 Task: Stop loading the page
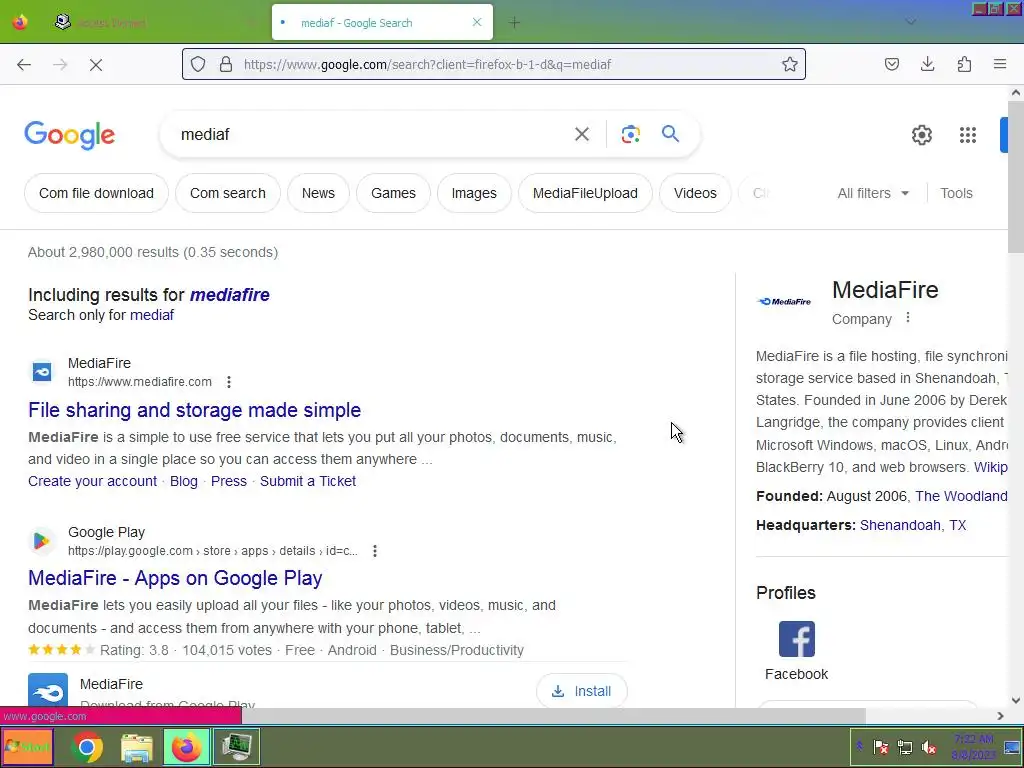[x=96, y=65]
